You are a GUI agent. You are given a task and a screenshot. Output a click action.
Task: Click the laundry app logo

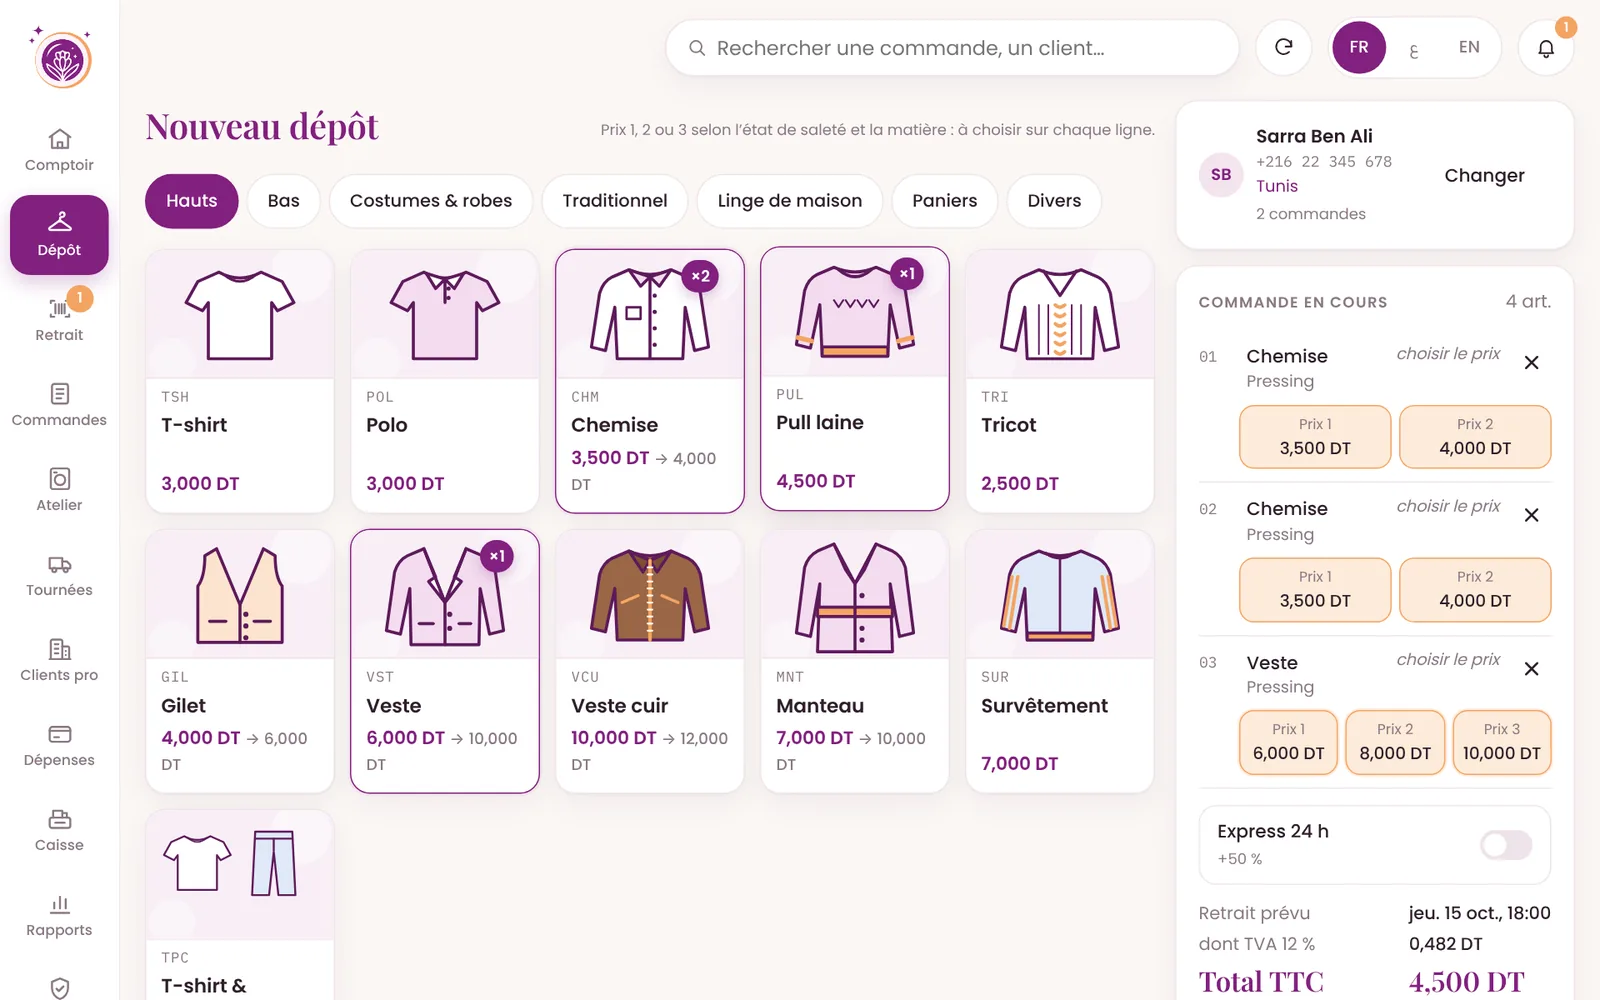(62, 60)
